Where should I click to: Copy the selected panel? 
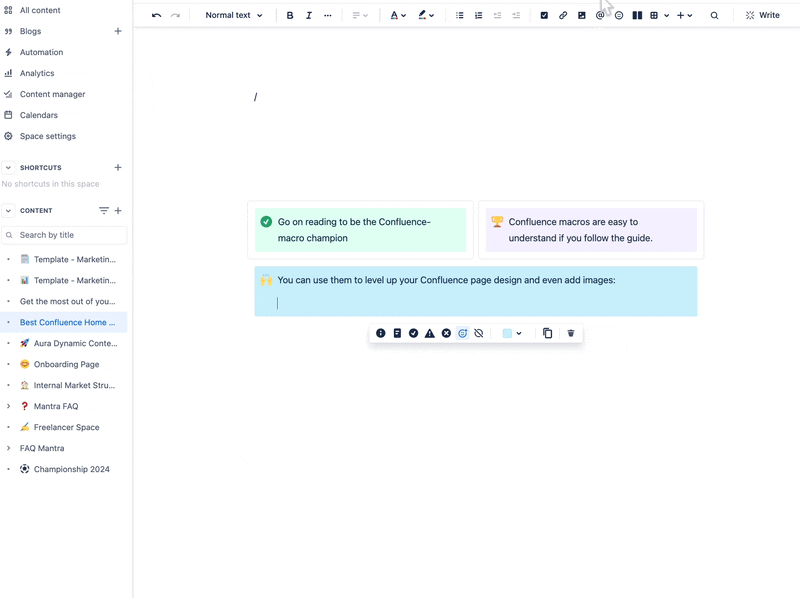547,333
